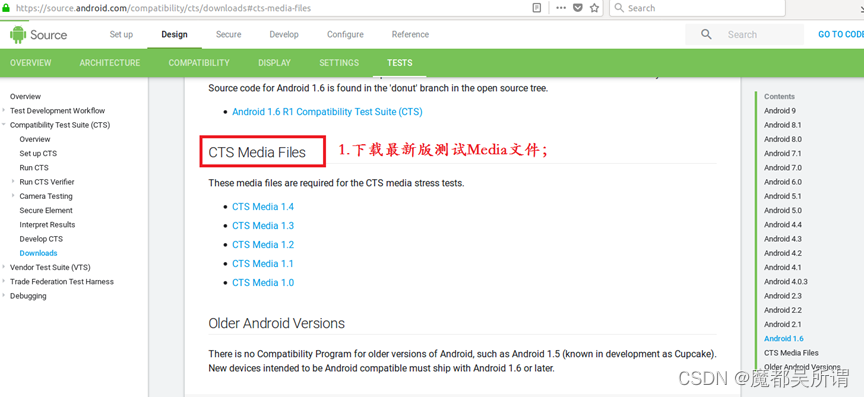Viewport: 864px width, 397px height.
Task: Open the Configure top menu
Action: tap(345, 34)
